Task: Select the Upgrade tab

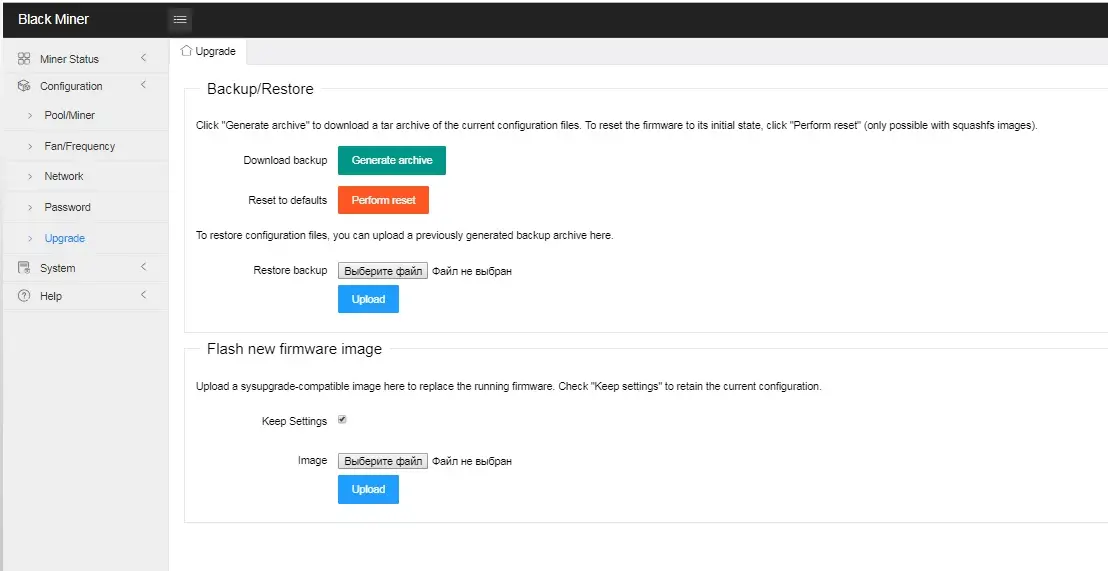Action: tap(208, 52)
